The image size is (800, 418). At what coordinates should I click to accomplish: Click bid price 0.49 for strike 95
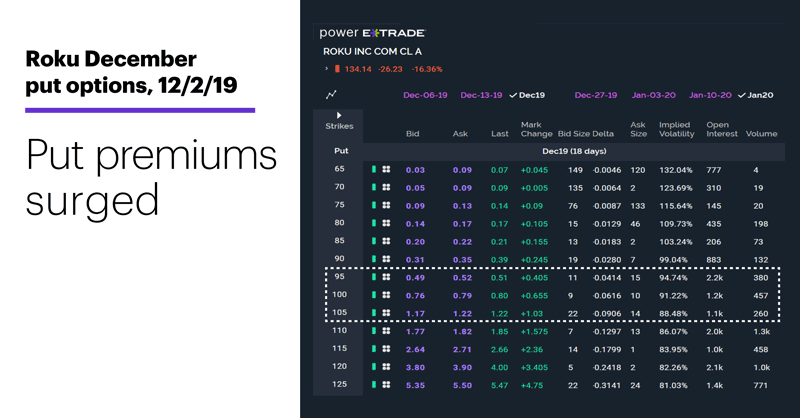pos(415,278)
